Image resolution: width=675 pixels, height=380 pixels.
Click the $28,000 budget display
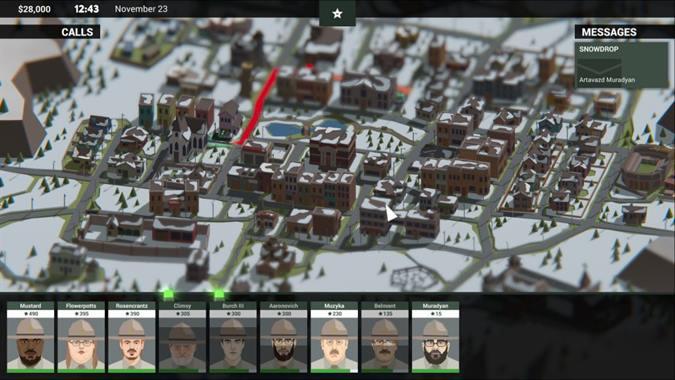point(34,9)
